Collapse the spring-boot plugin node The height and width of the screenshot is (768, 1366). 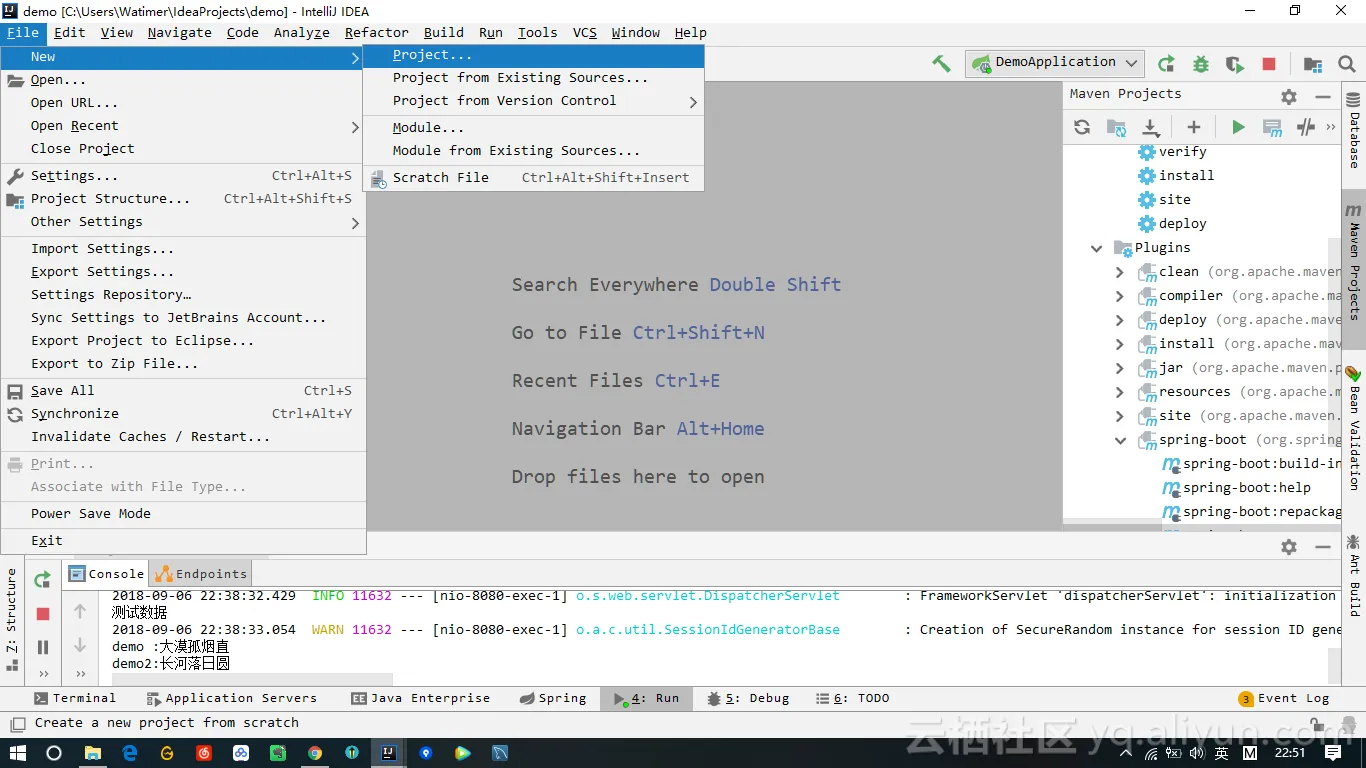click(1120, 440)
